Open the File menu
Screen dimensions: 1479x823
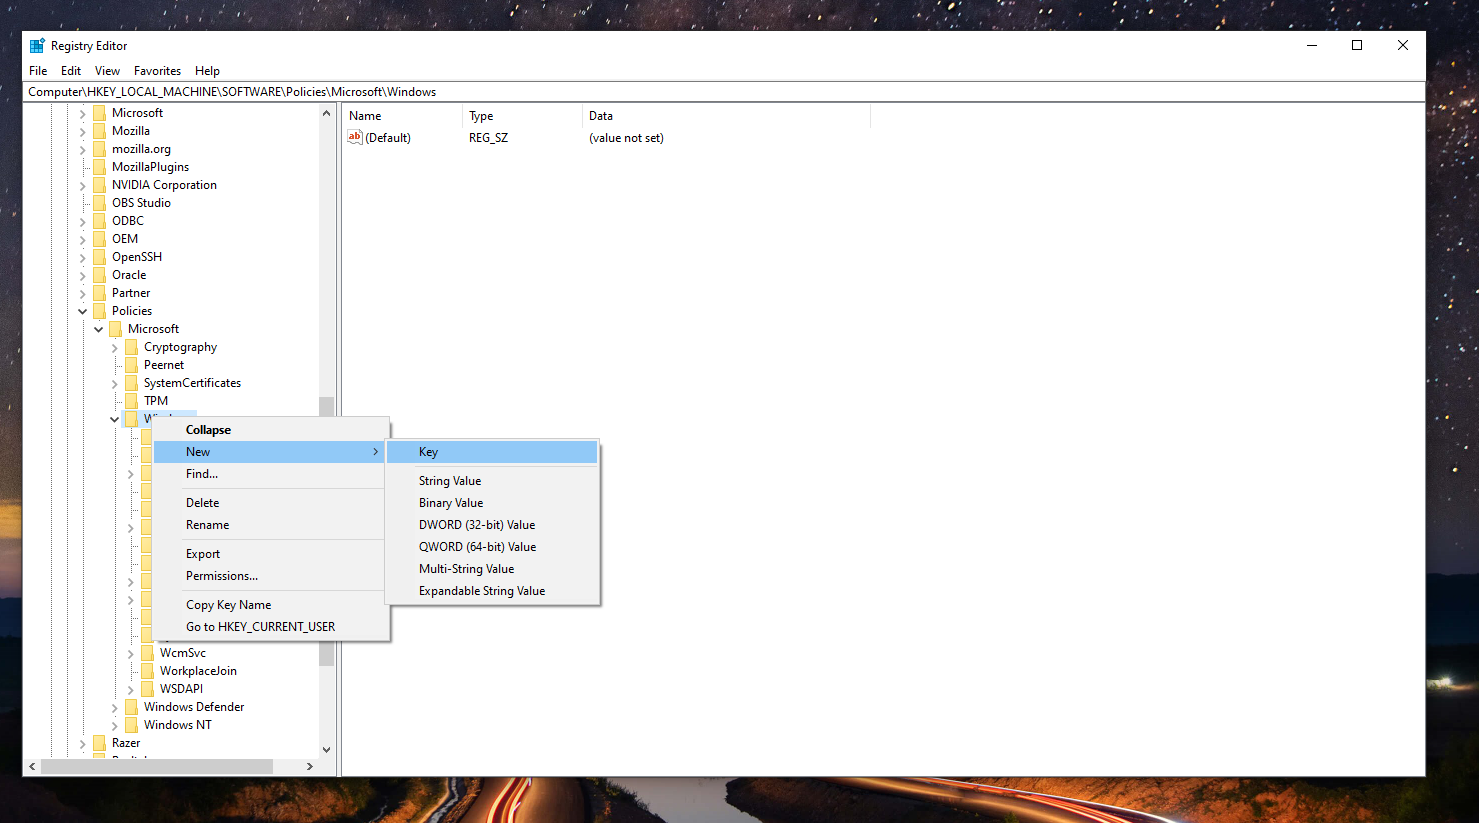(38, 71)
